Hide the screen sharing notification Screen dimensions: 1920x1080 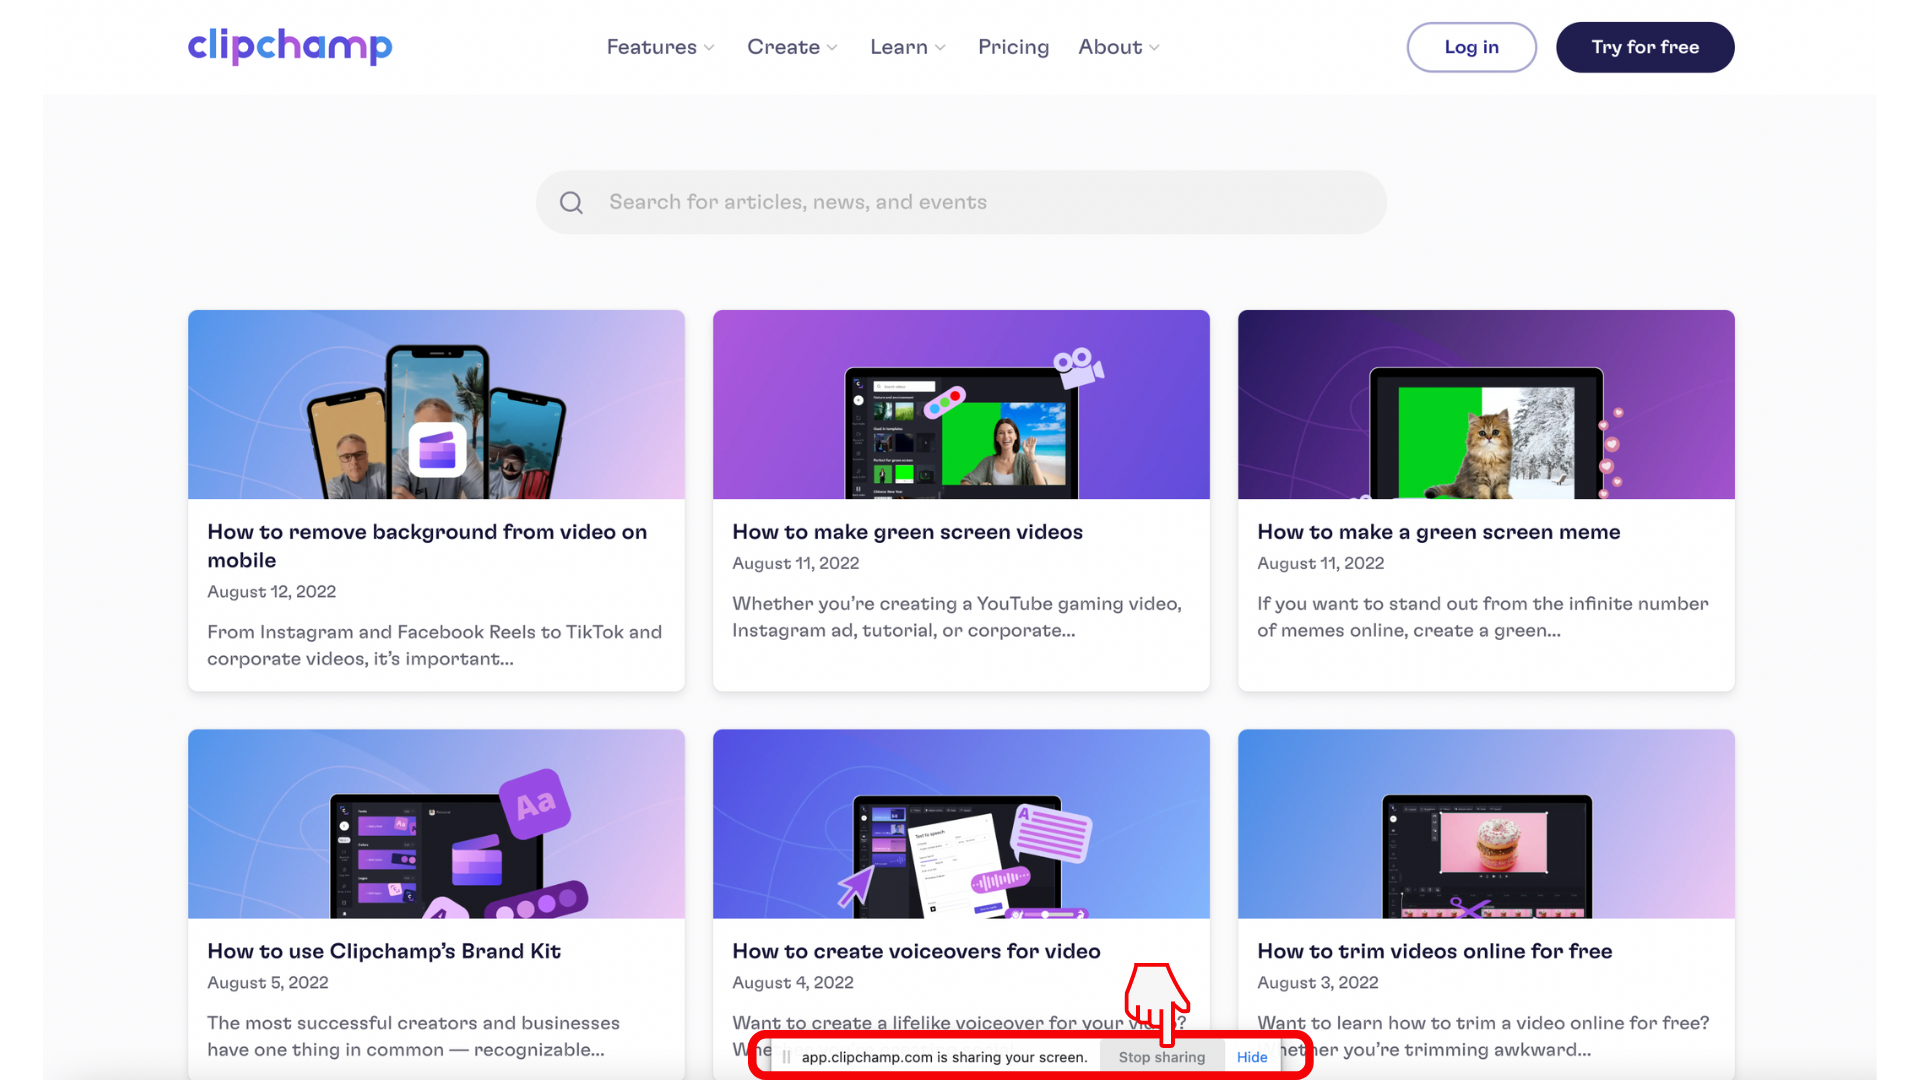coord(1252,1056)
